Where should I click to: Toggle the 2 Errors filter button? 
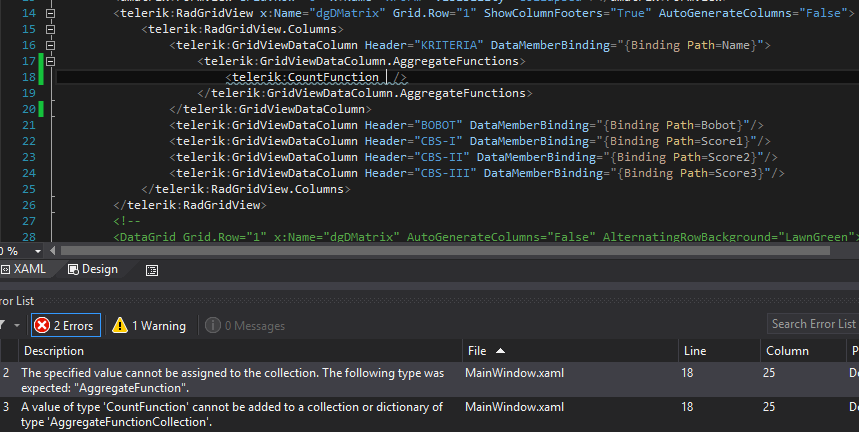point(65,325)
